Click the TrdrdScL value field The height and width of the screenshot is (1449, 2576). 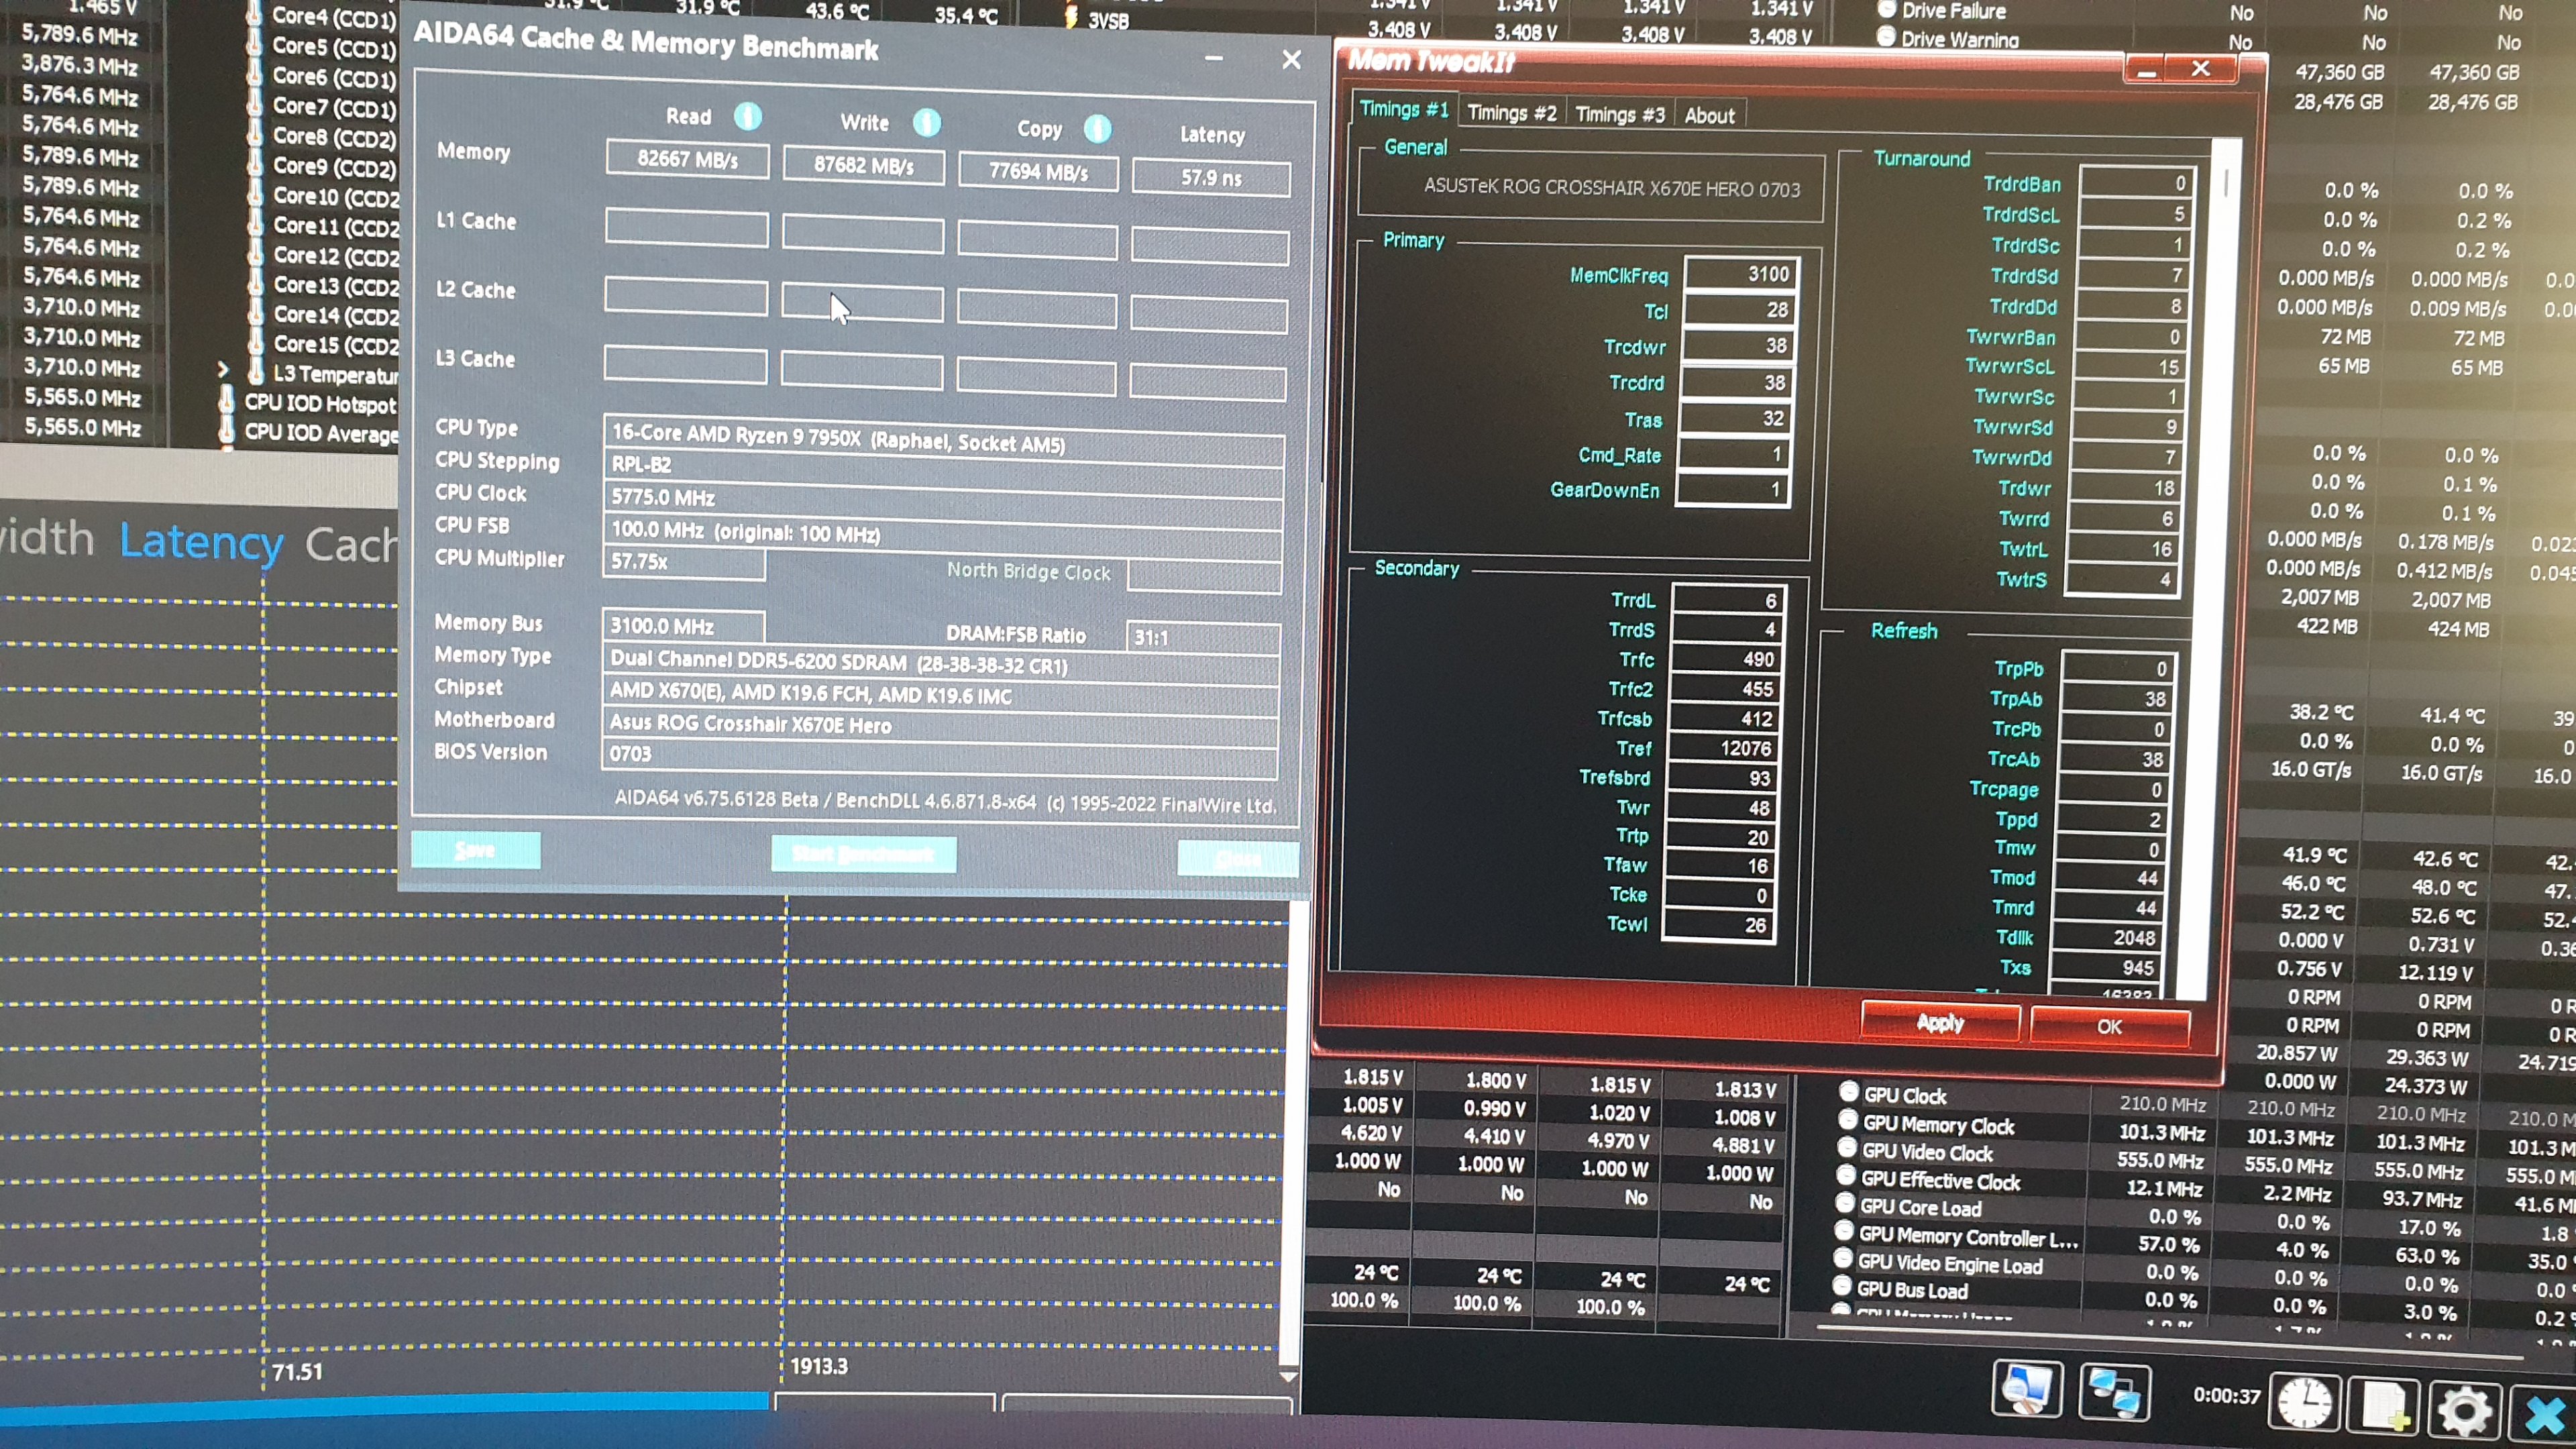[2135, 214]
